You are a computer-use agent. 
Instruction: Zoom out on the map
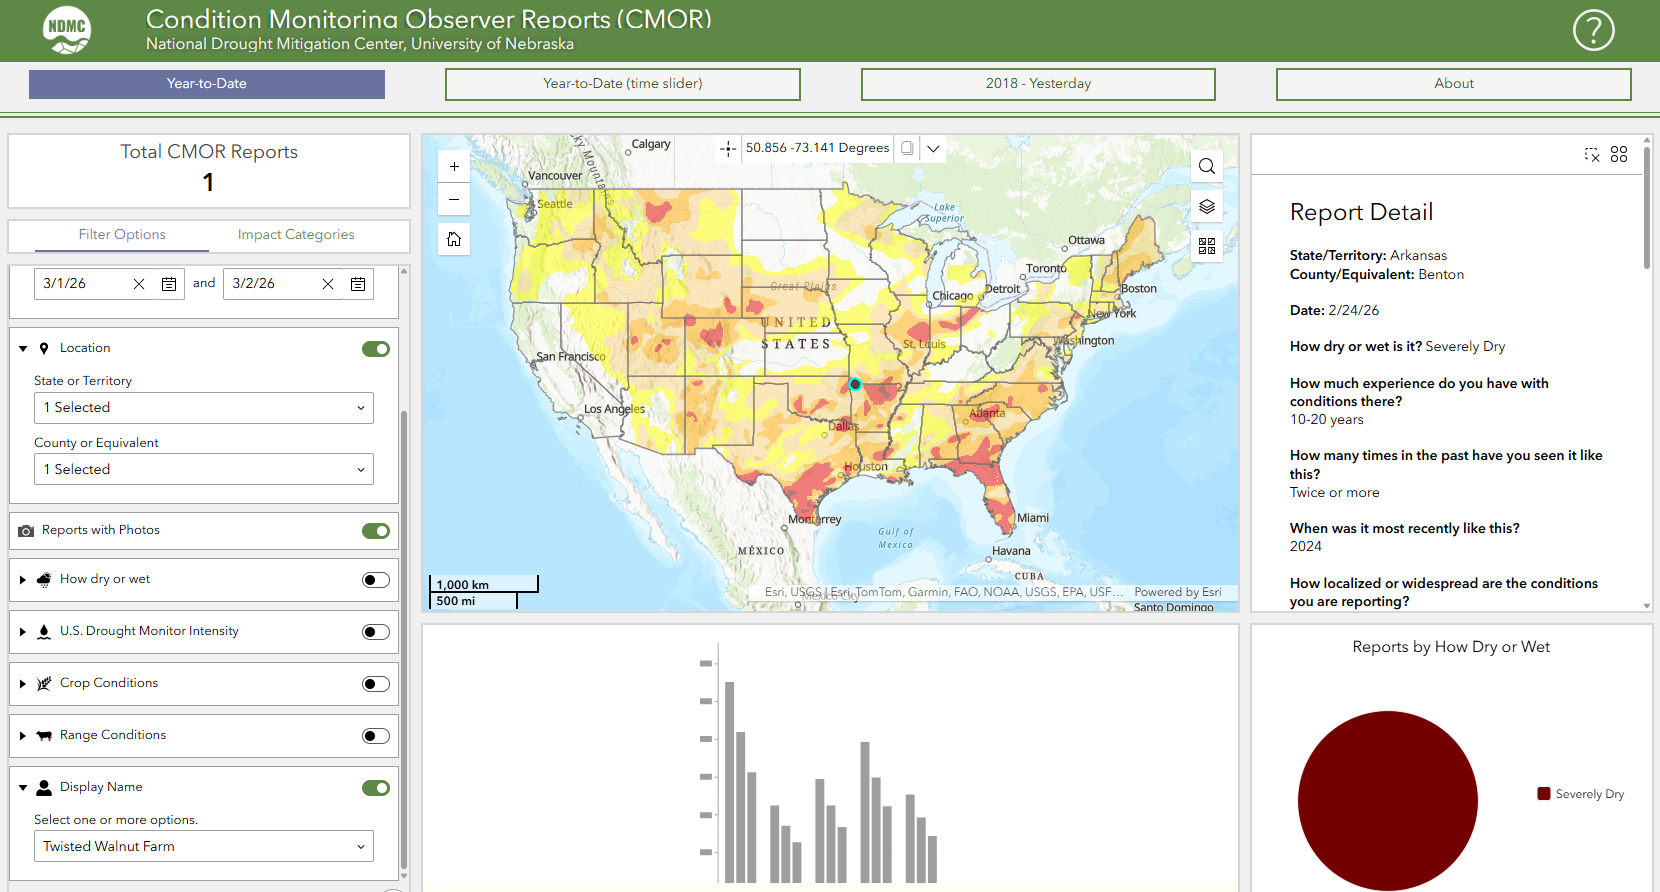tap(454, 199)
